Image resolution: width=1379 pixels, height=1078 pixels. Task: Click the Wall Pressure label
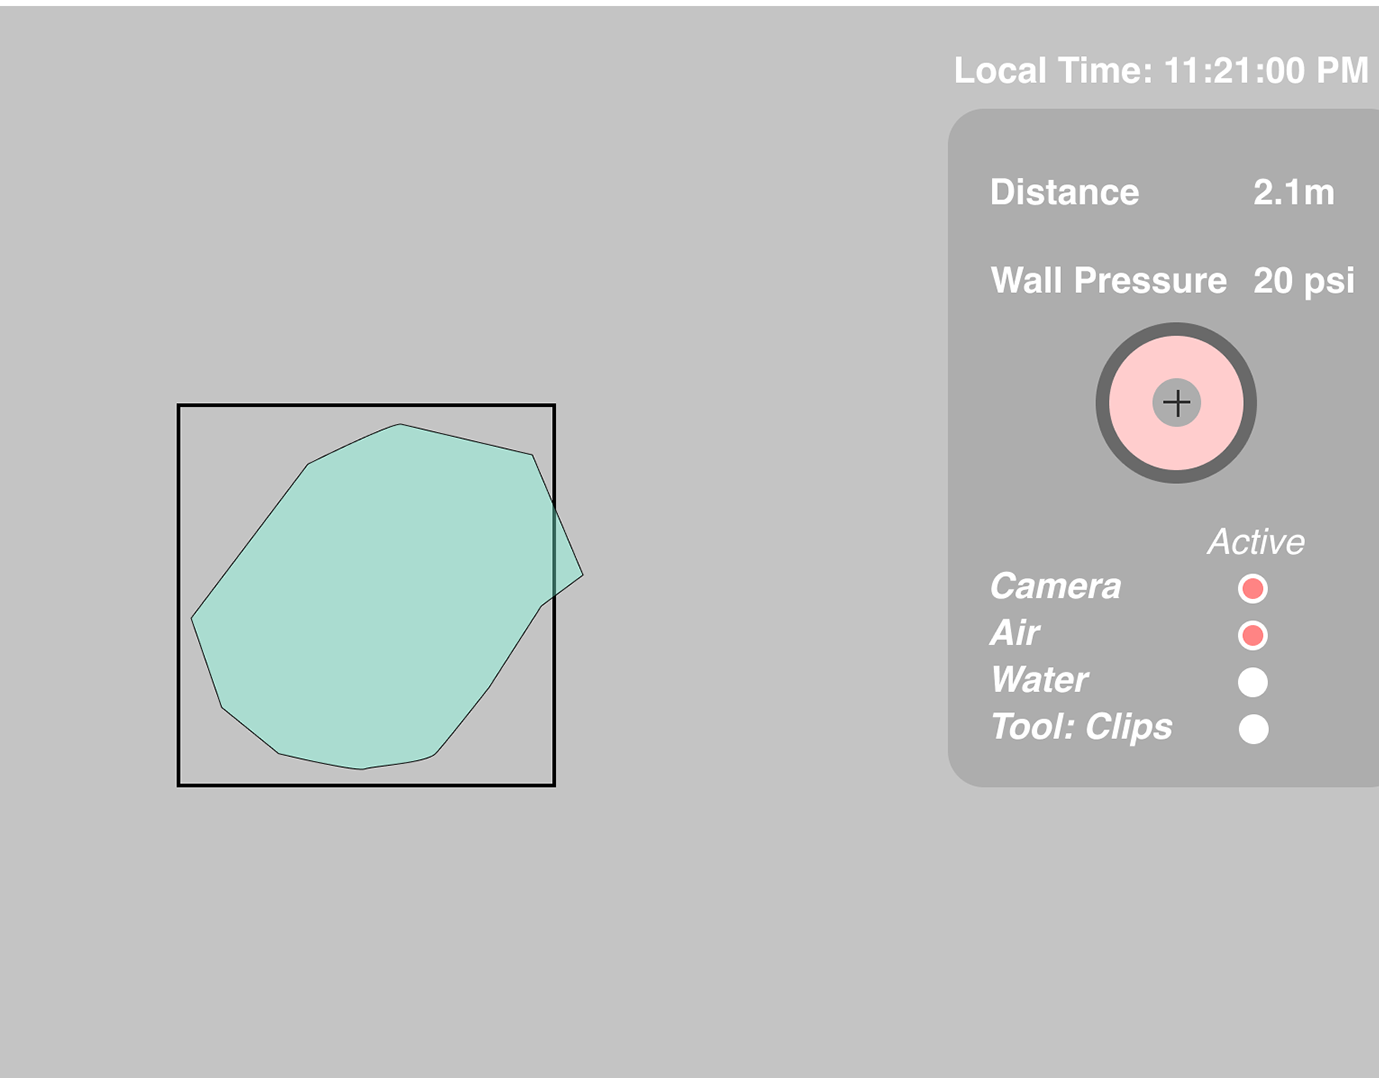(x=1108, y=280)
